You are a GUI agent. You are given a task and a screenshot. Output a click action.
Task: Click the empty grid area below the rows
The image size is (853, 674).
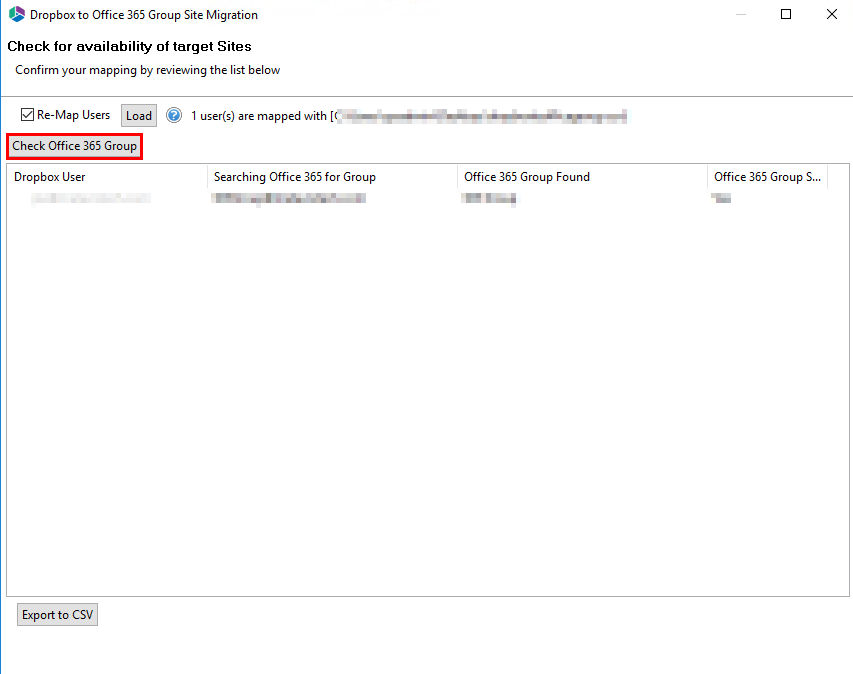420,400
